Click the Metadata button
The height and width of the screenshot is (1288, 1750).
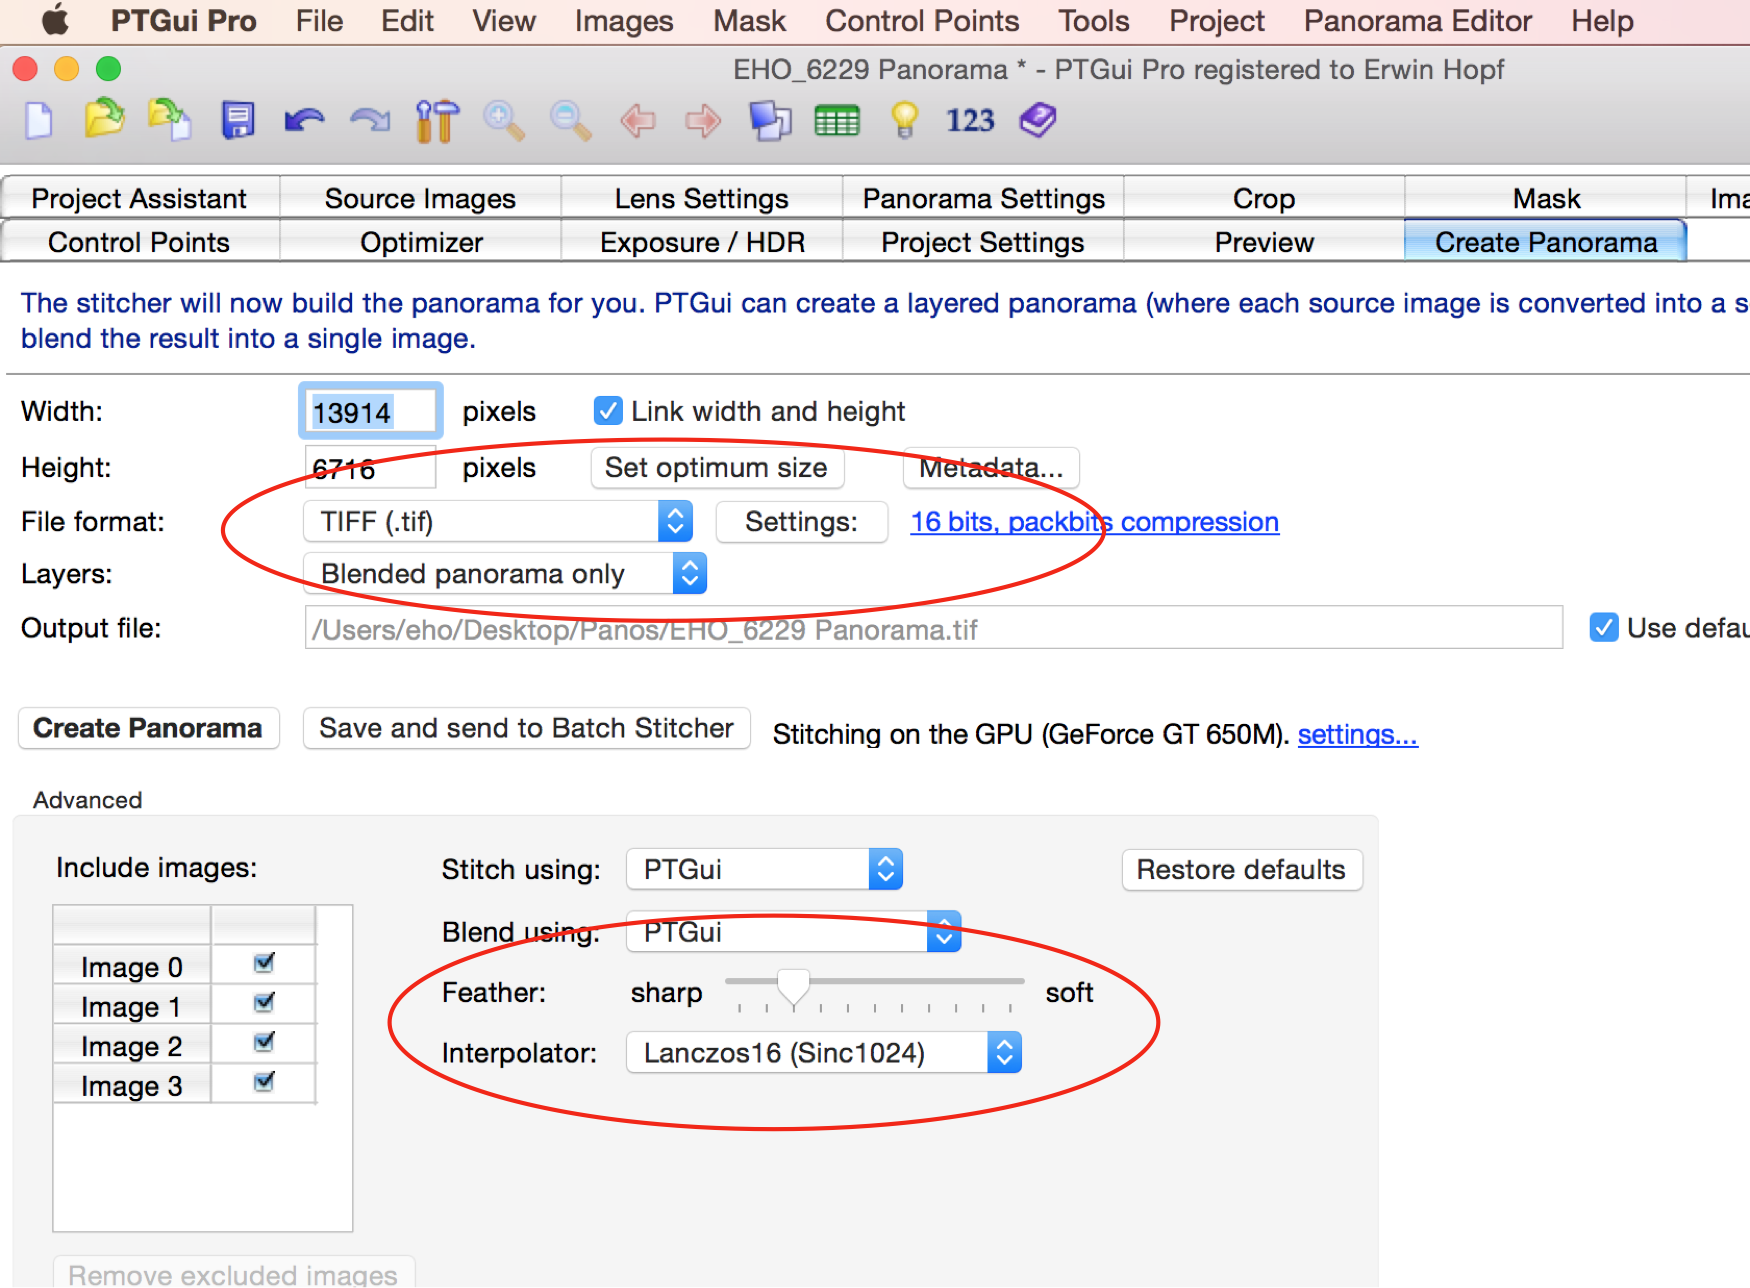pyautogui.click(x=991, y=467)
